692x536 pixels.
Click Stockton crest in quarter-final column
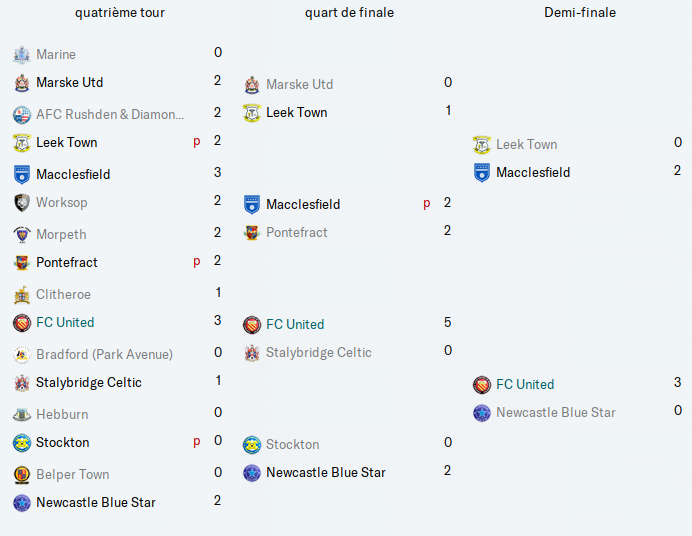coord(252,445)
